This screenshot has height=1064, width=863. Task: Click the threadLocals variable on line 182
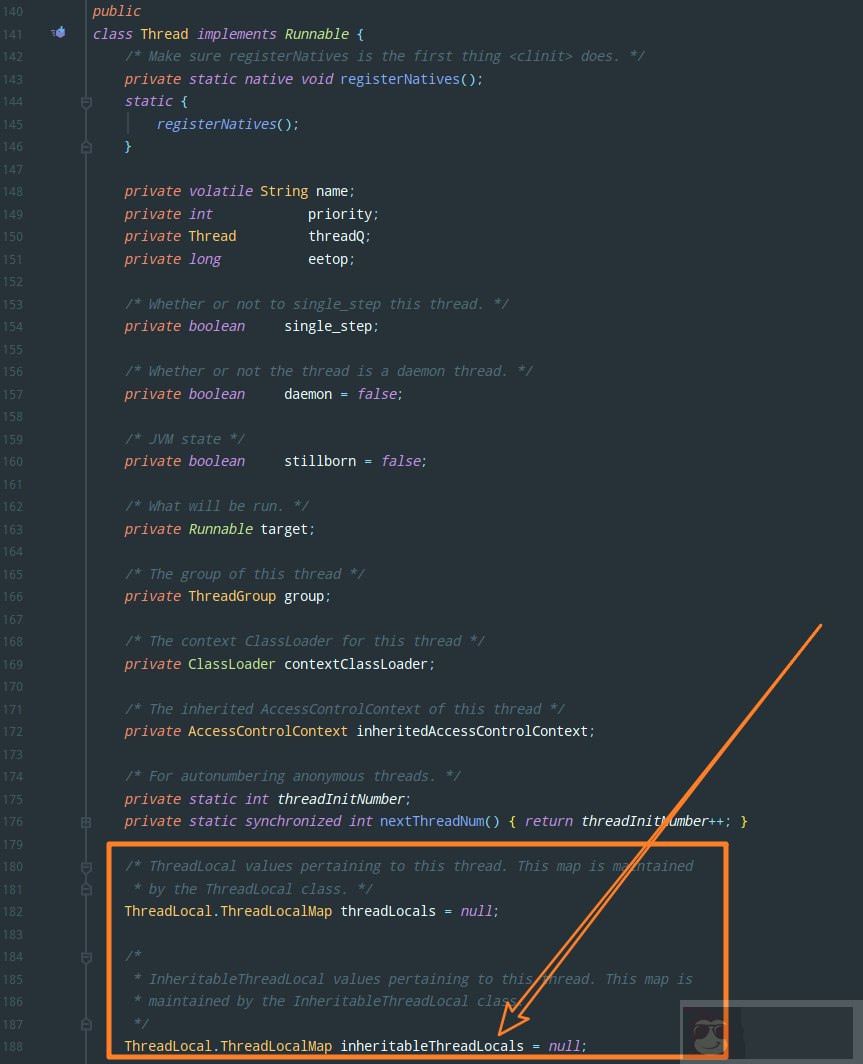tap(388, 911)
